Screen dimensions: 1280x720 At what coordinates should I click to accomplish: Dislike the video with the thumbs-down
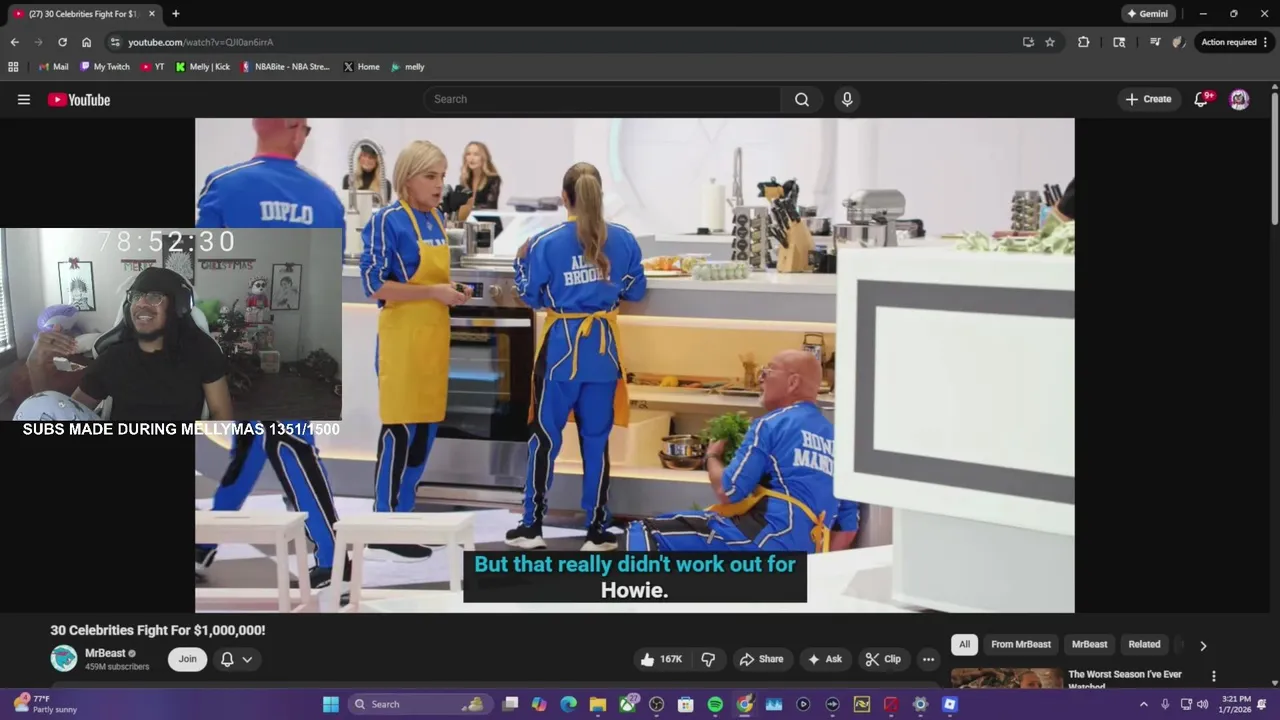pos(708,659)
